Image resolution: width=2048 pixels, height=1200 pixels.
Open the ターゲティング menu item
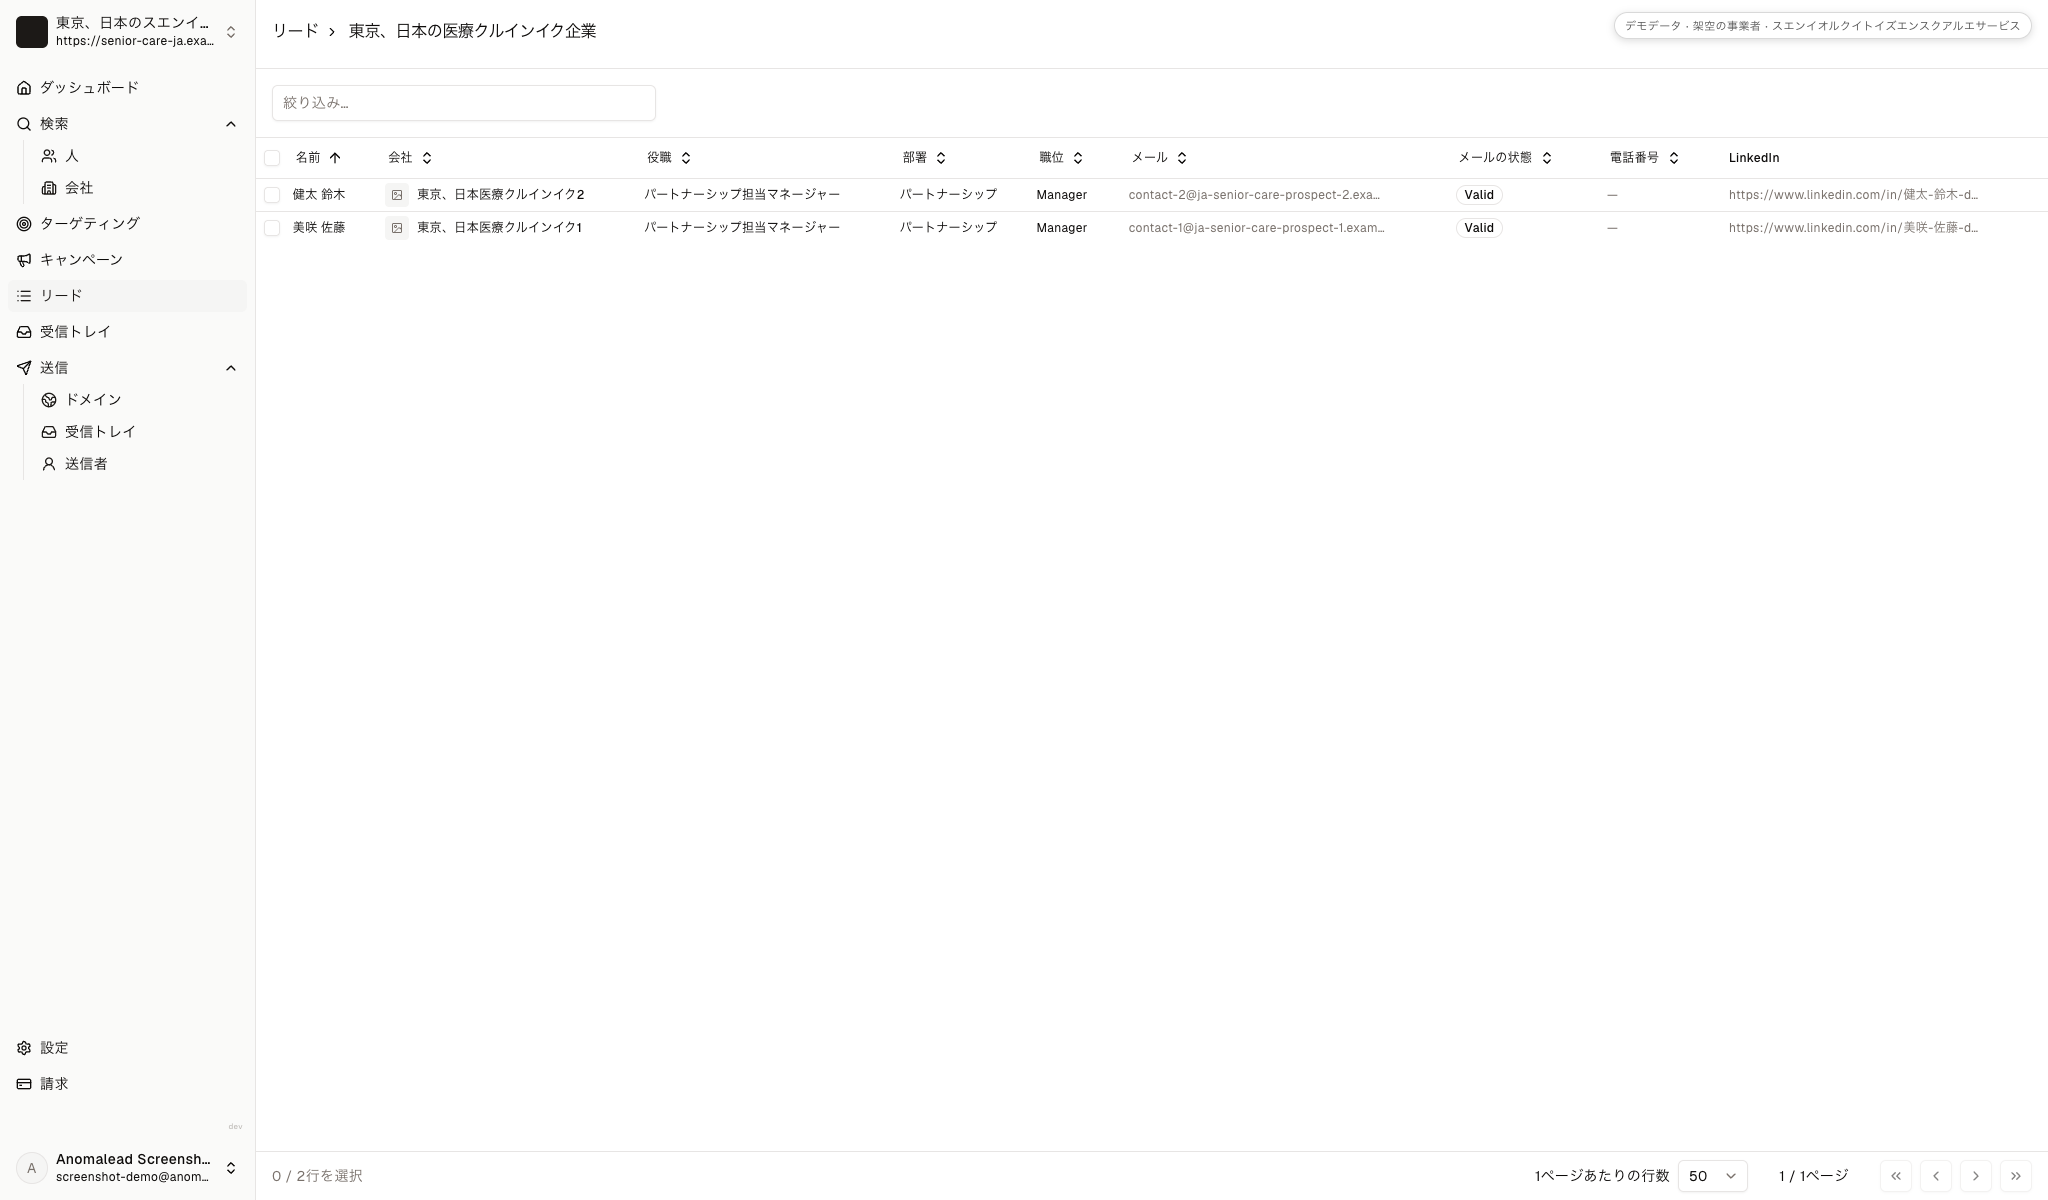(x=127, y=224)
